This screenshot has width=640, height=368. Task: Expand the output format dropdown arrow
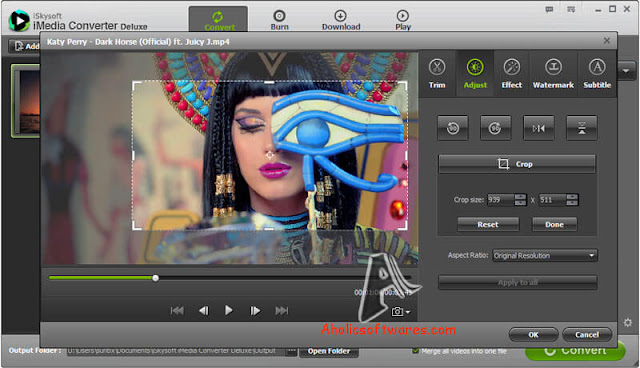point(626,71)
